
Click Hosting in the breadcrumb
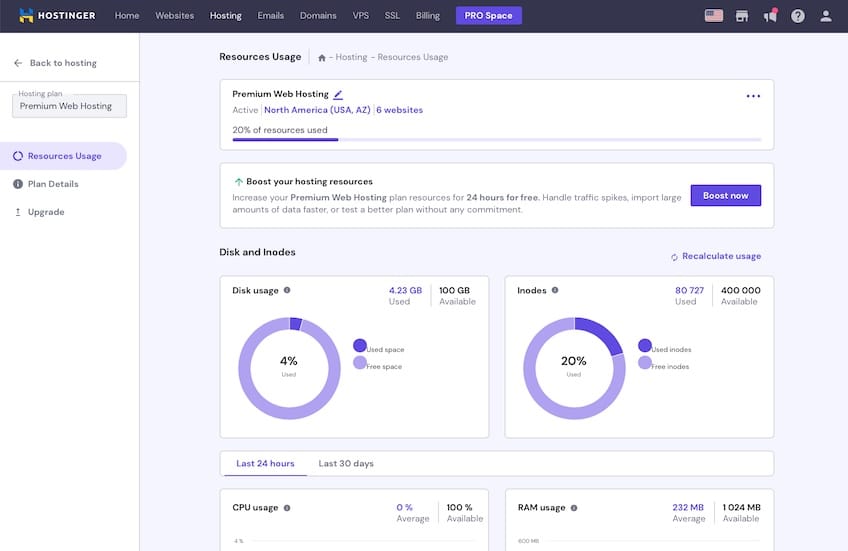point(351,57)
